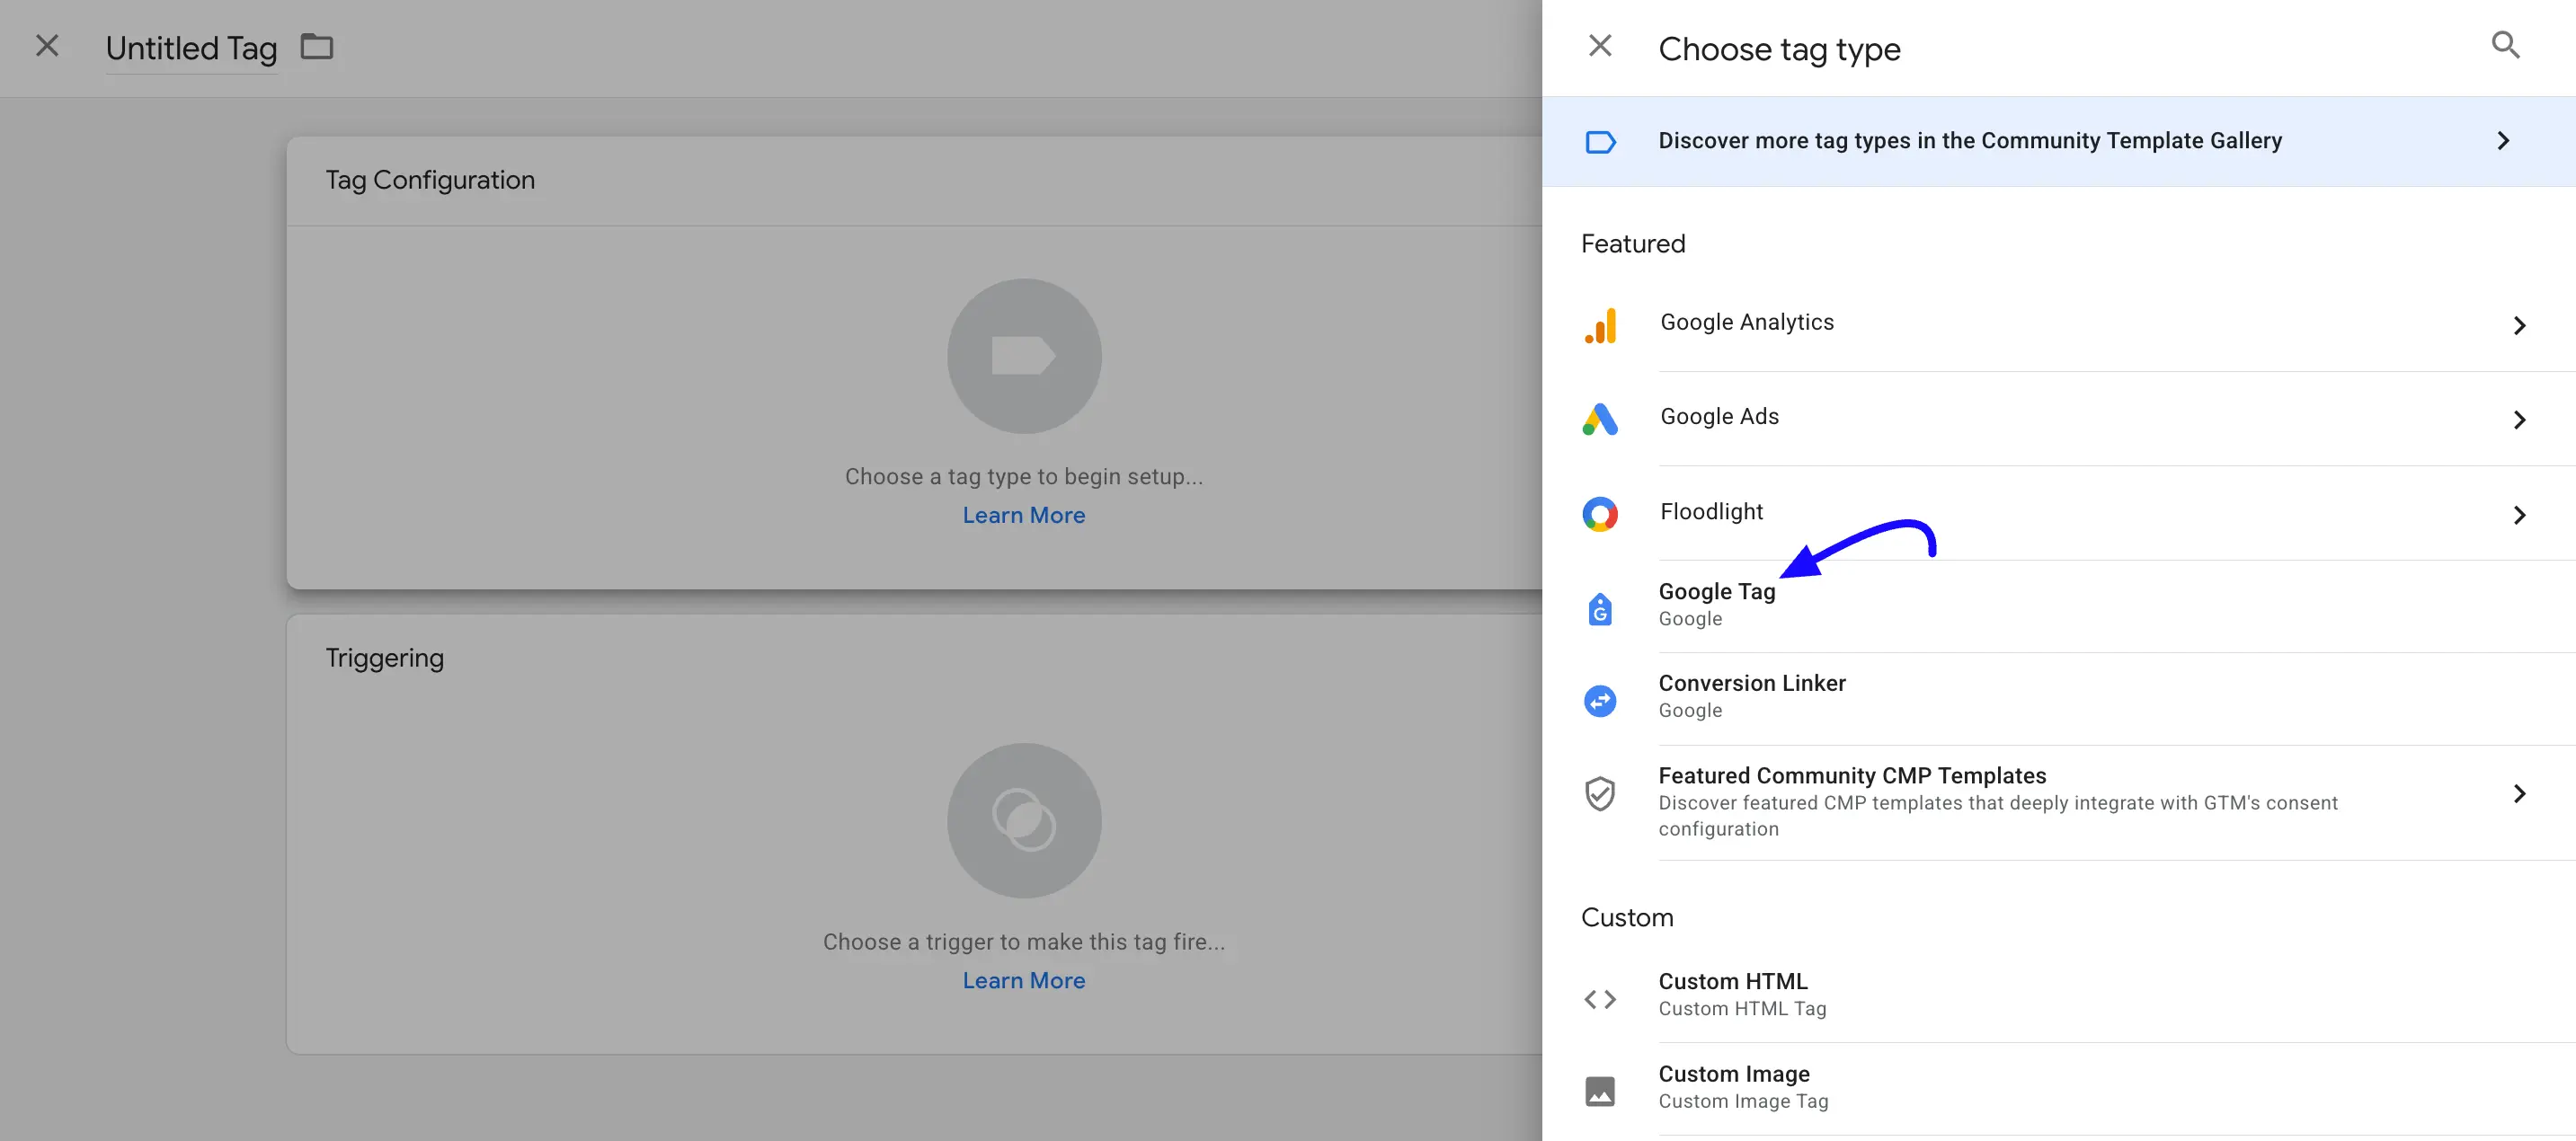Expand the Google Analytics chevron arrow
Screen dimensions: 2576x1141
pos(2519,326)
